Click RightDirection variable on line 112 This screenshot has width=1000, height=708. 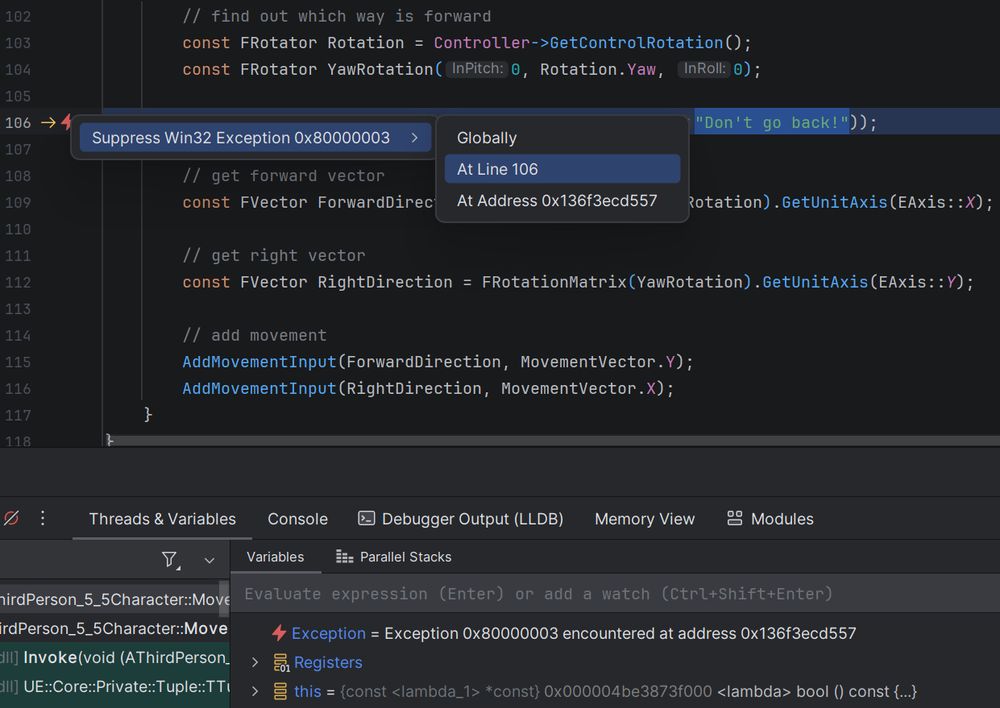click(x=385, y=283)
